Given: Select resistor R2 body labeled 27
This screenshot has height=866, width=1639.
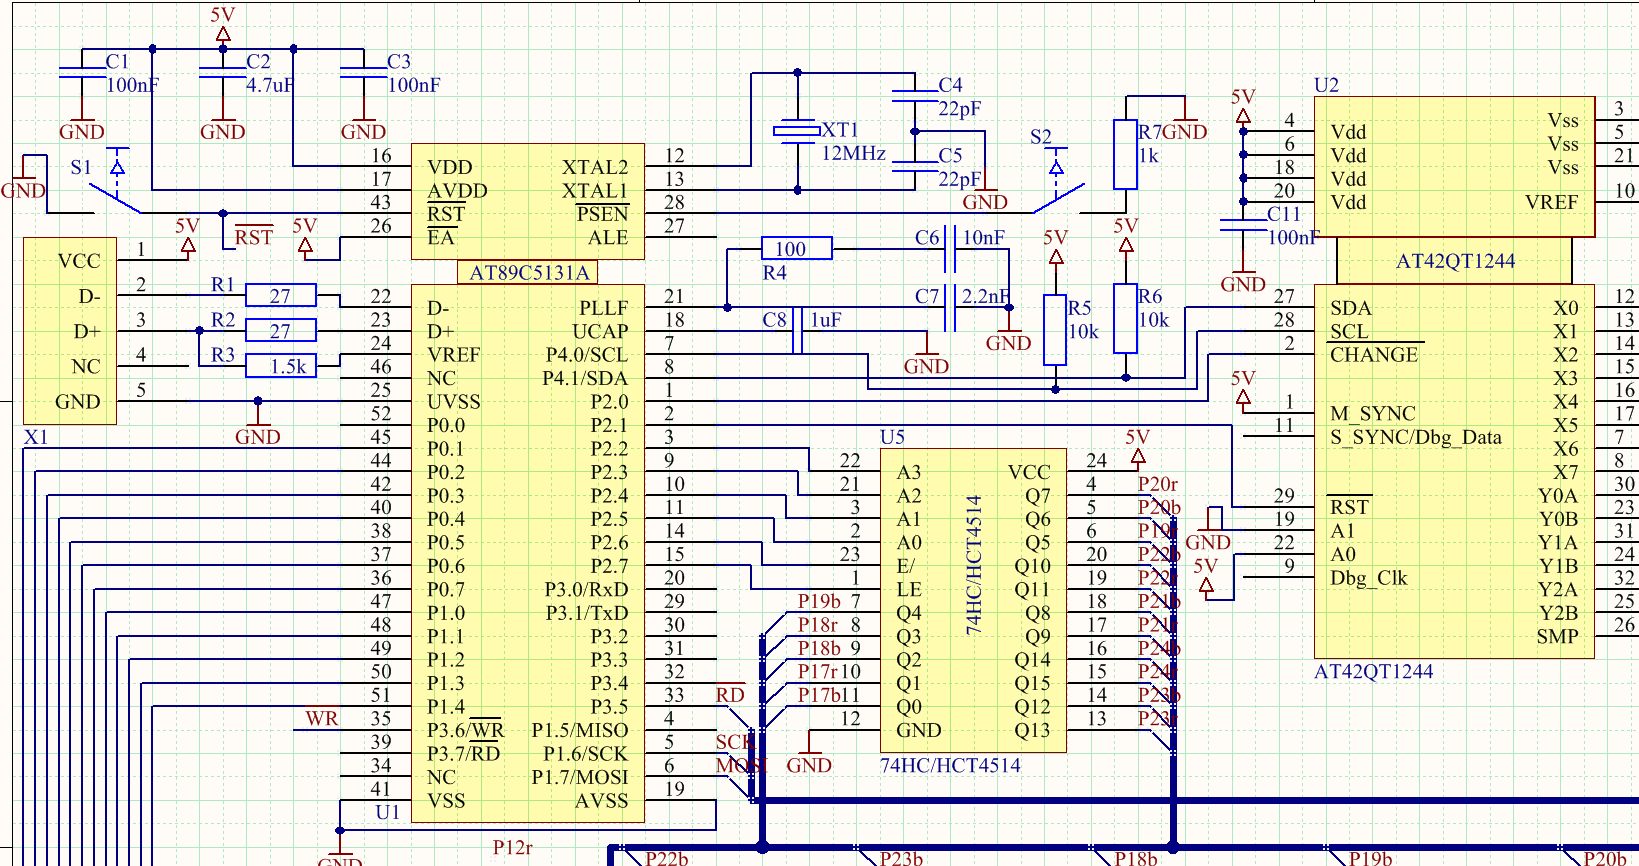Looking at the screenshot, I should coord(280,330).
